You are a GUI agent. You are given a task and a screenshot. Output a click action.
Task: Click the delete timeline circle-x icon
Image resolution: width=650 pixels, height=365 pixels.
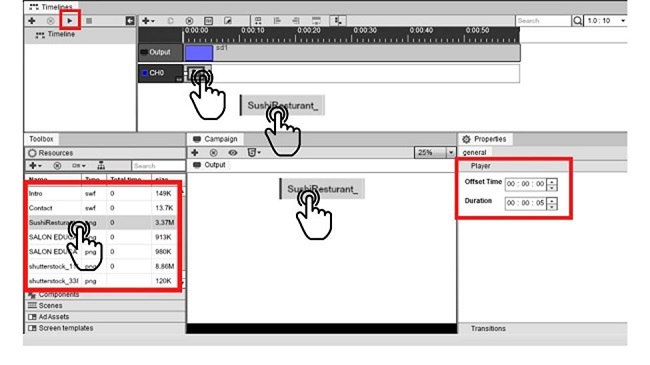[50, 20]
